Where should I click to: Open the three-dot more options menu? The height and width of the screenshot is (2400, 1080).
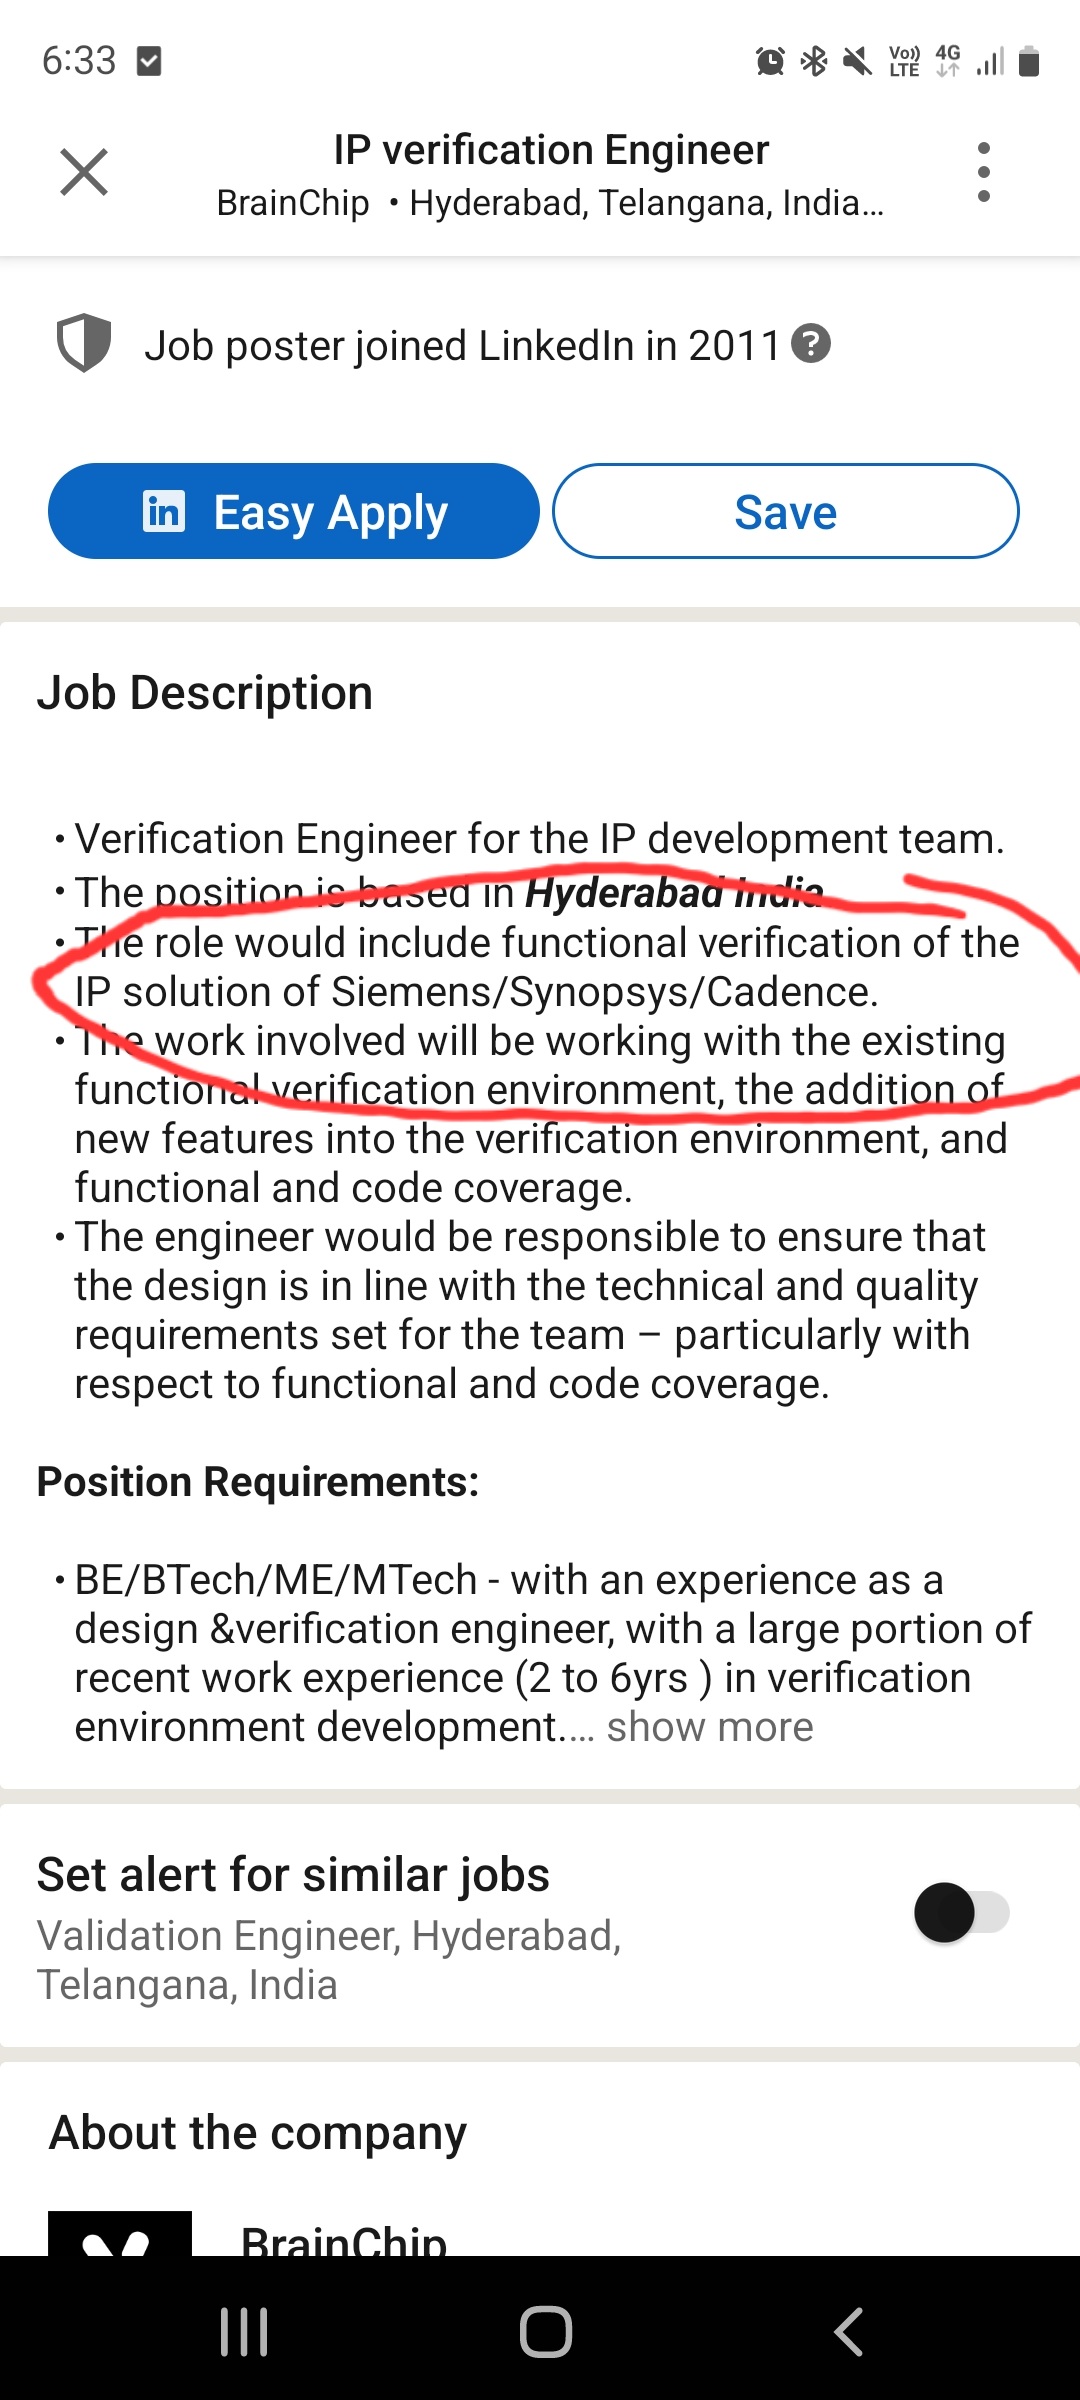coord(983,172)
